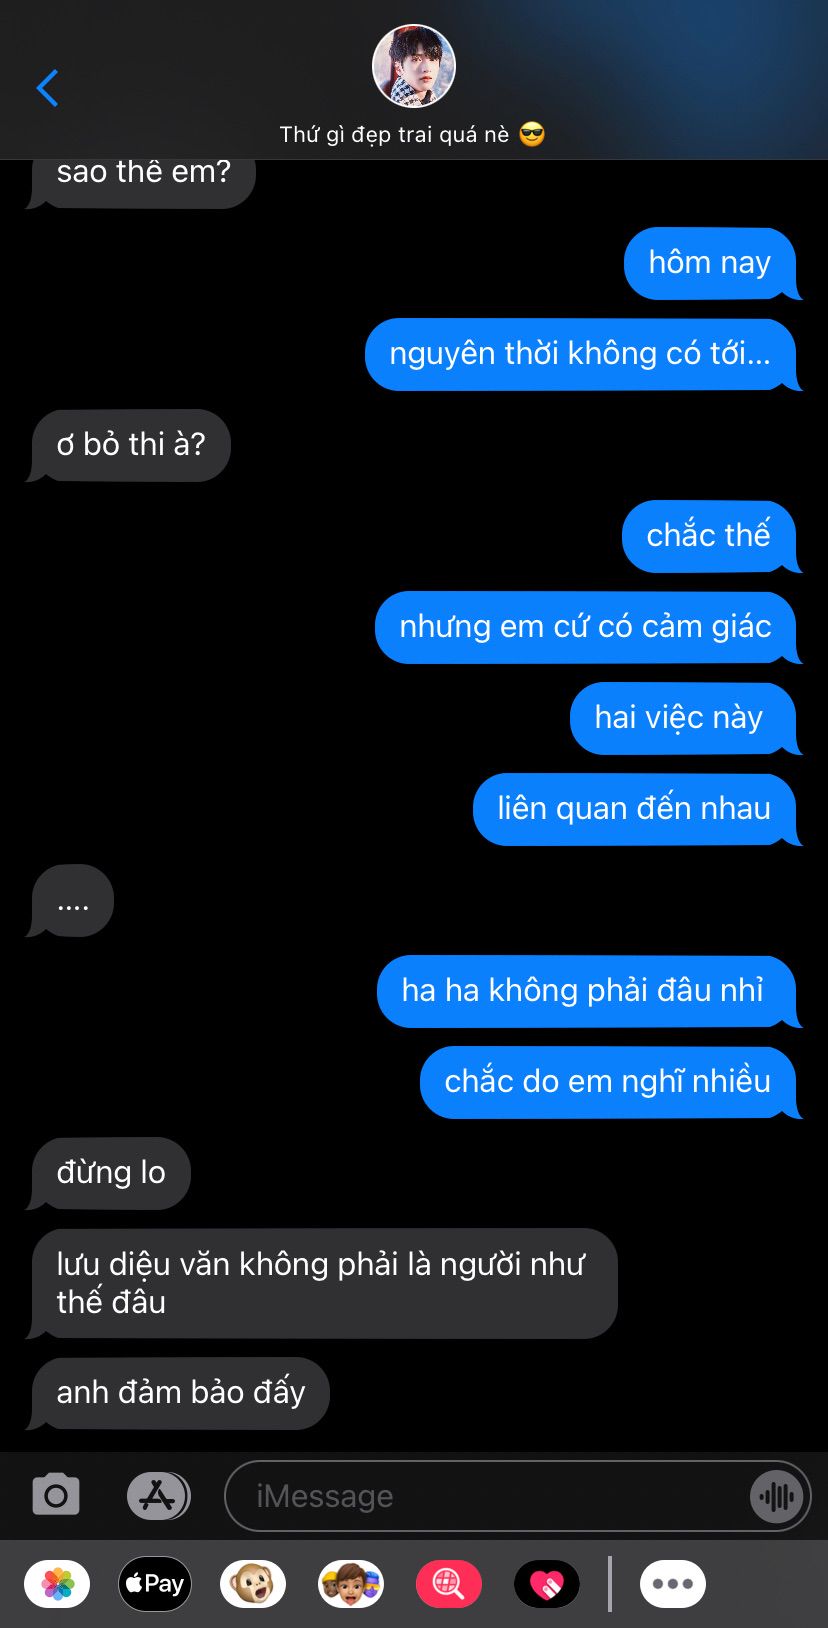Tap the audio message waveform icon

tap(777, 1496)
